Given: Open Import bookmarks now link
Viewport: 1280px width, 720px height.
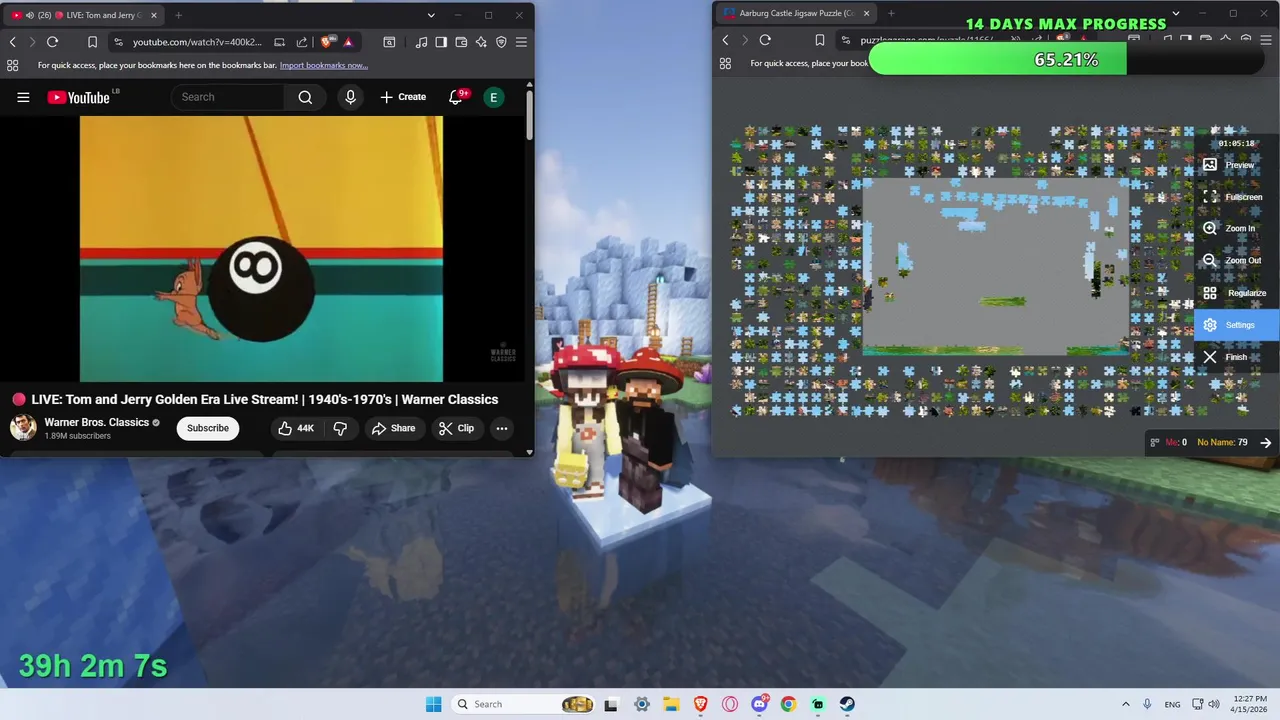Looking at the screenshot, I should [324, 65].
